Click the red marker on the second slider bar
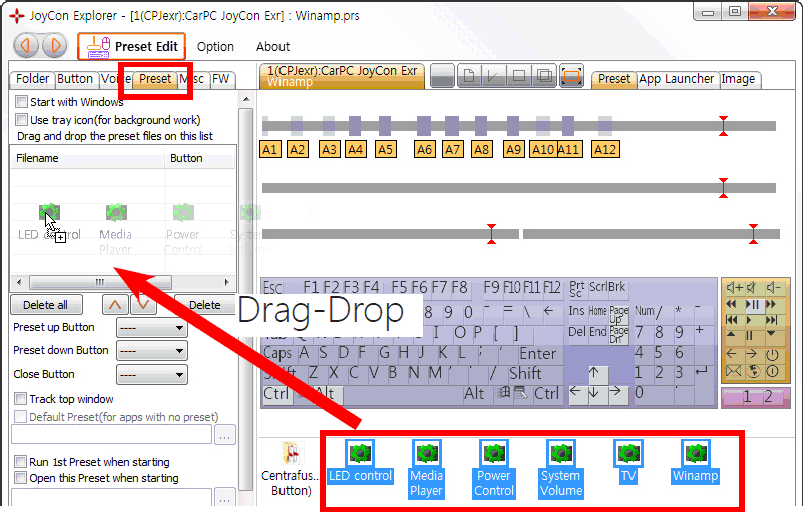803x512 pixels. coord(723,188)
